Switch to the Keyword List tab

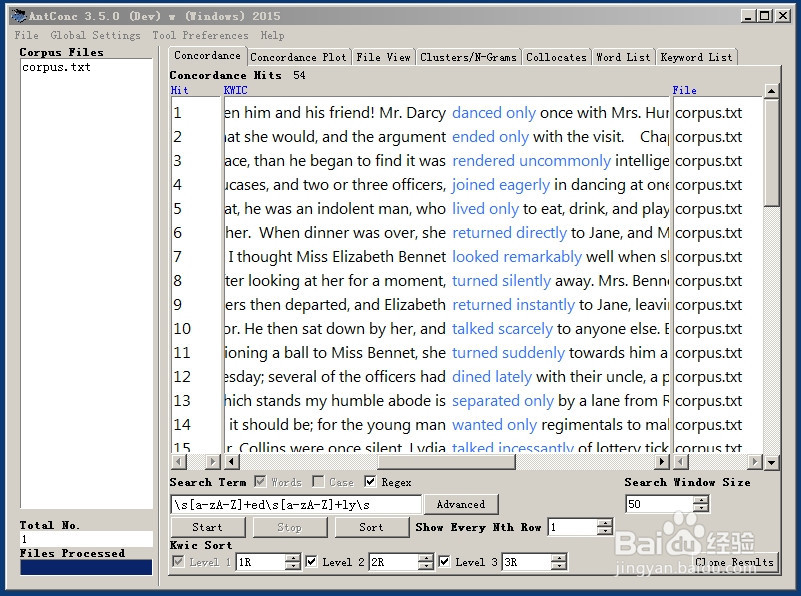[x=696, y=57]
